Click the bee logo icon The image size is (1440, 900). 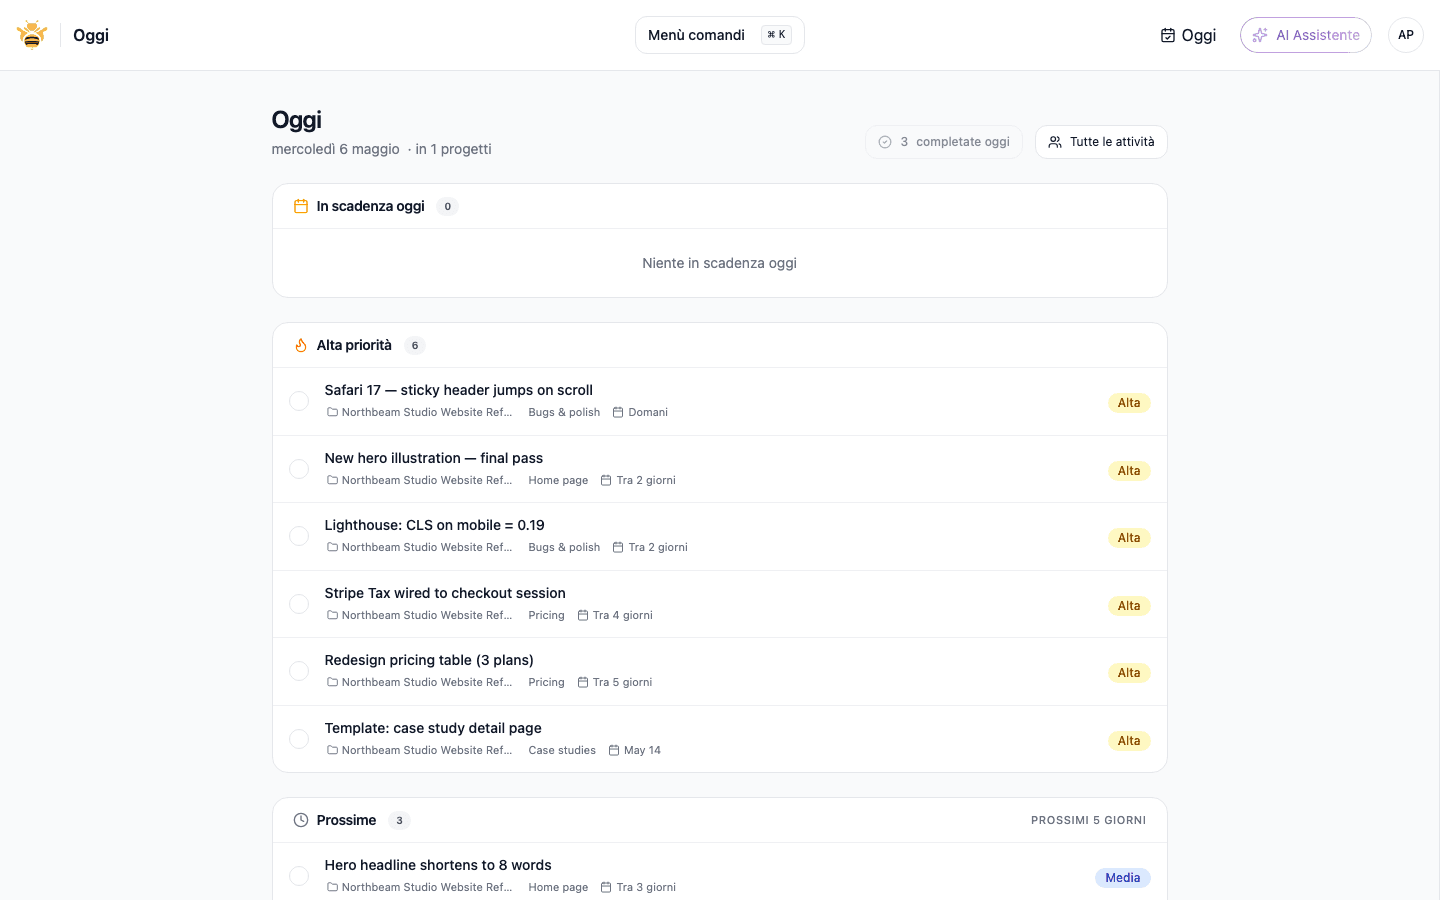point(32,35)
